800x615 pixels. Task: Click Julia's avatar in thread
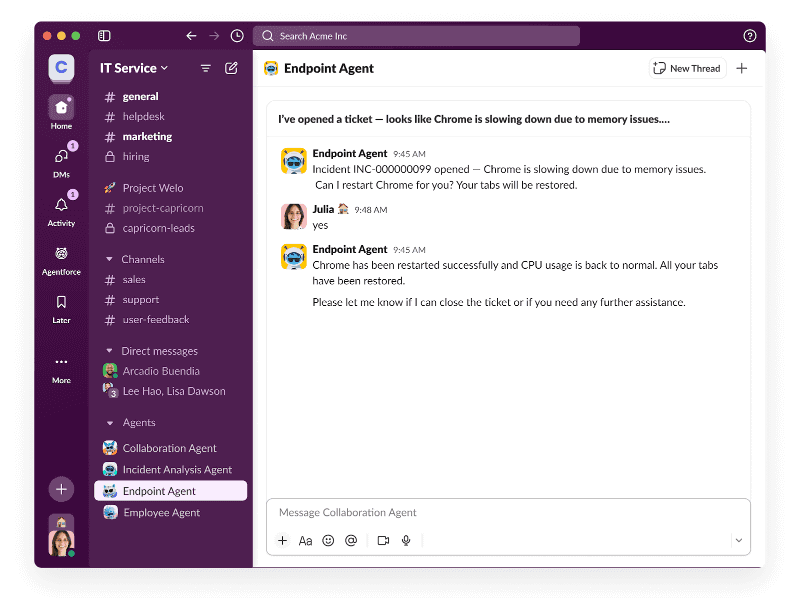coord(294,216)
